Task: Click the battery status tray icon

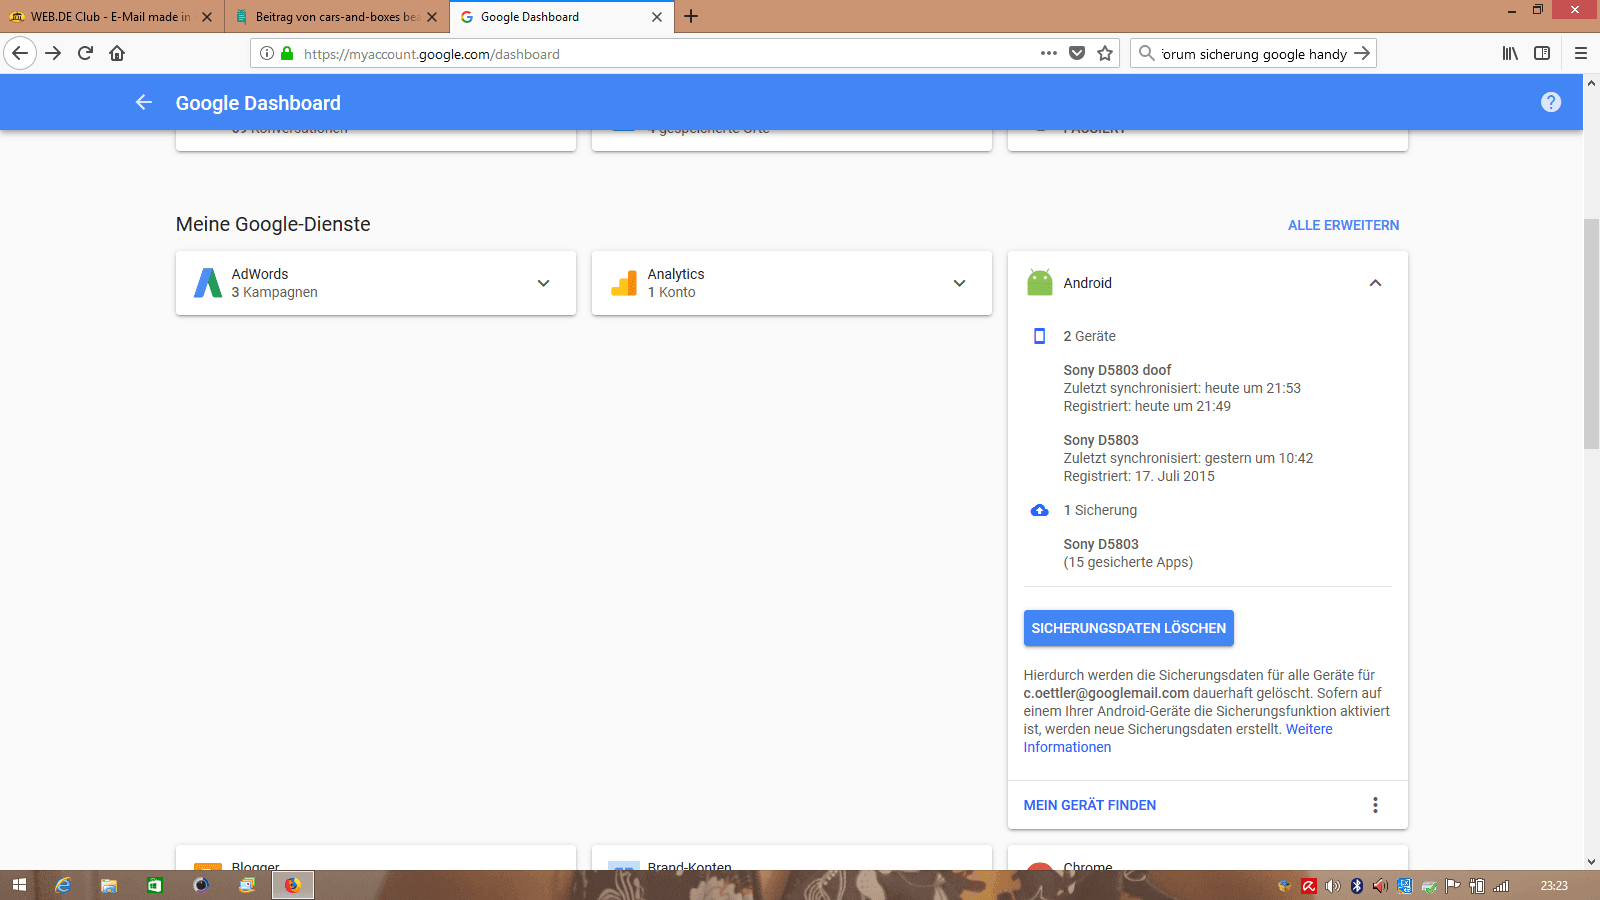Action: [1477, 885]
